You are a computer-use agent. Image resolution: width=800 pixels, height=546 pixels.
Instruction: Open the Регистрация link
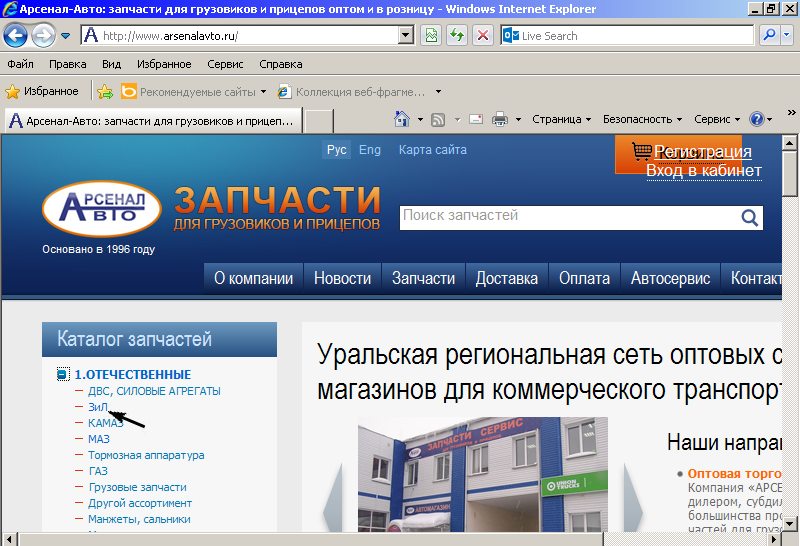(703, 152)
